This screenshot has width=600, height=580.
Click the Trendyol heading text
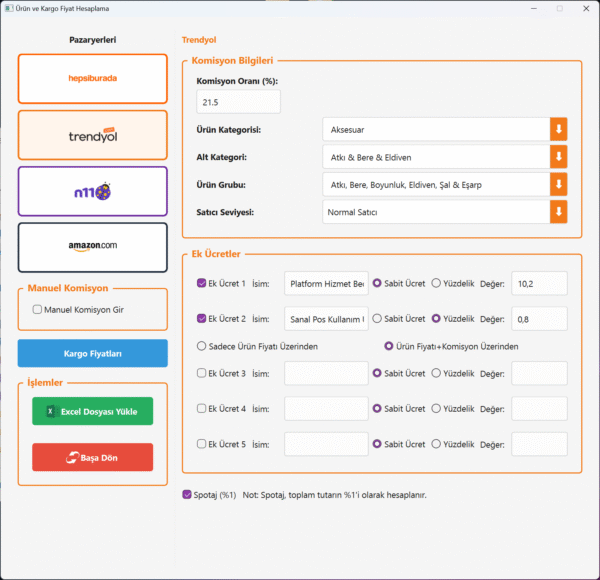coord(199,40)
